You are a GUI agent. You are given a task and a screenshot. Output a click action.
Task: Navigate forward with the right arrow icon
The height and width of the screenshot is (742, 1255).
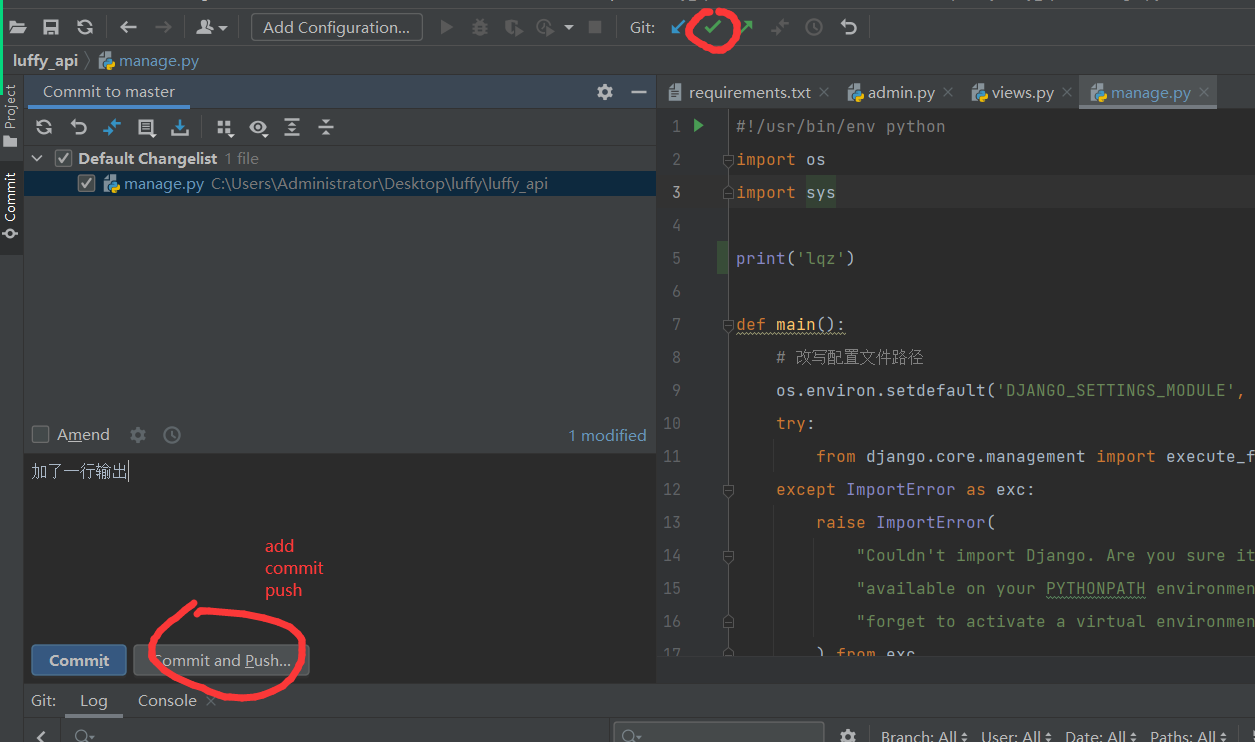[x=163, y=27]
